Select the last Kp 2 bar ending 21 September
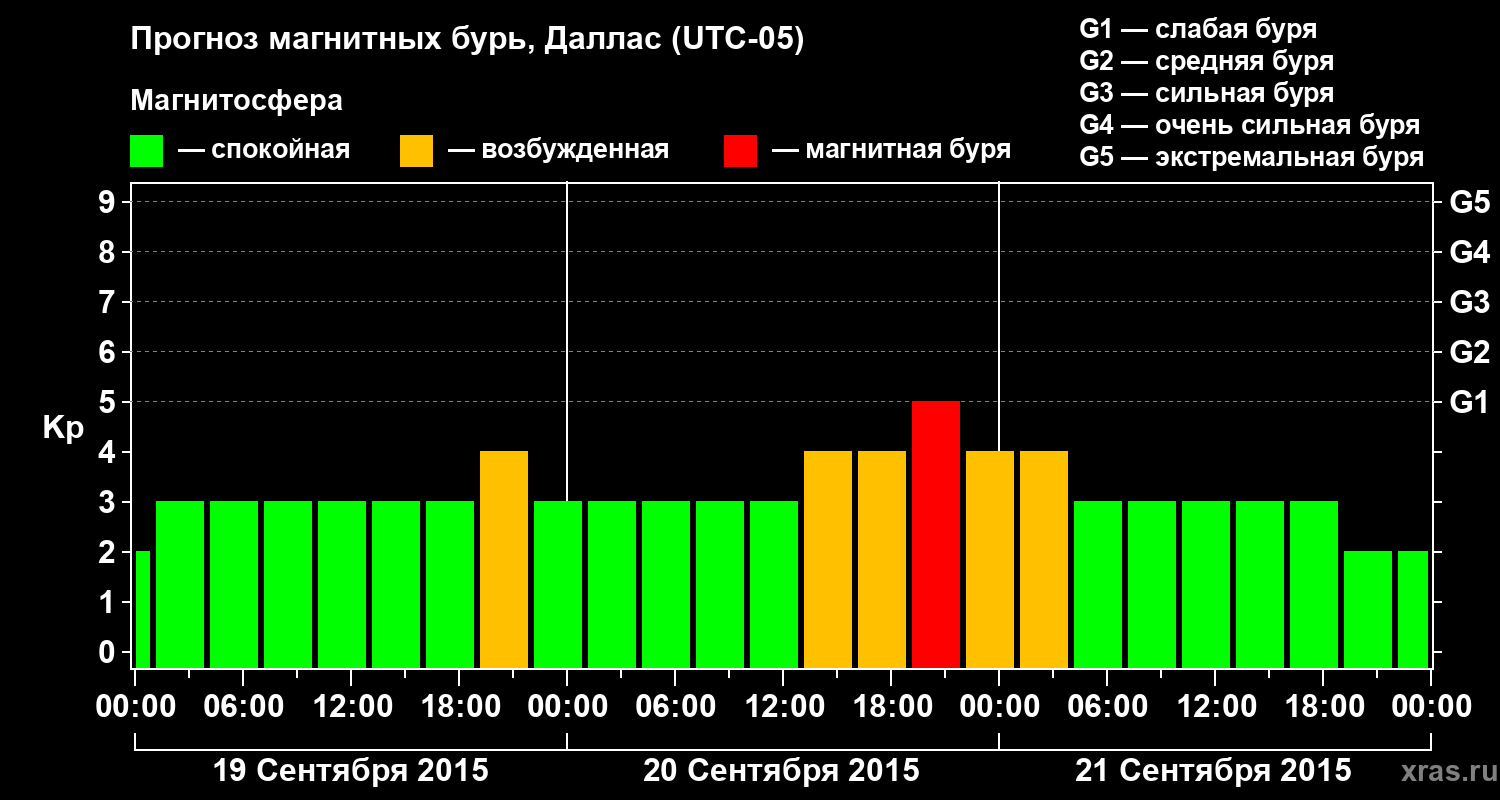The width and height of the screenshot is (1500, 800). (1413, 610)
